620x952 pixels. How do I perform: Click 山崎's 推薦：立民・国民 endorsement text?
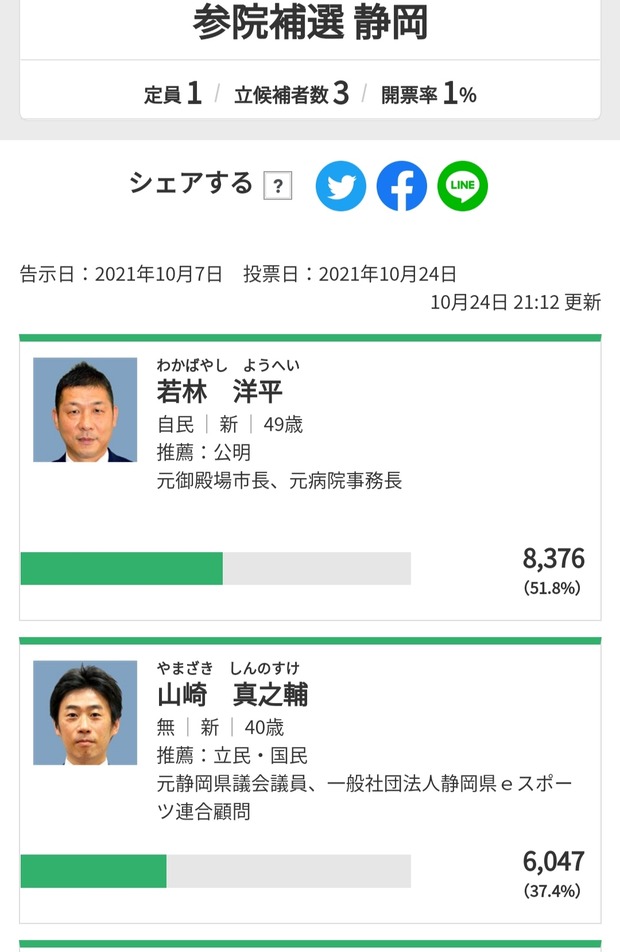[232, 755]
